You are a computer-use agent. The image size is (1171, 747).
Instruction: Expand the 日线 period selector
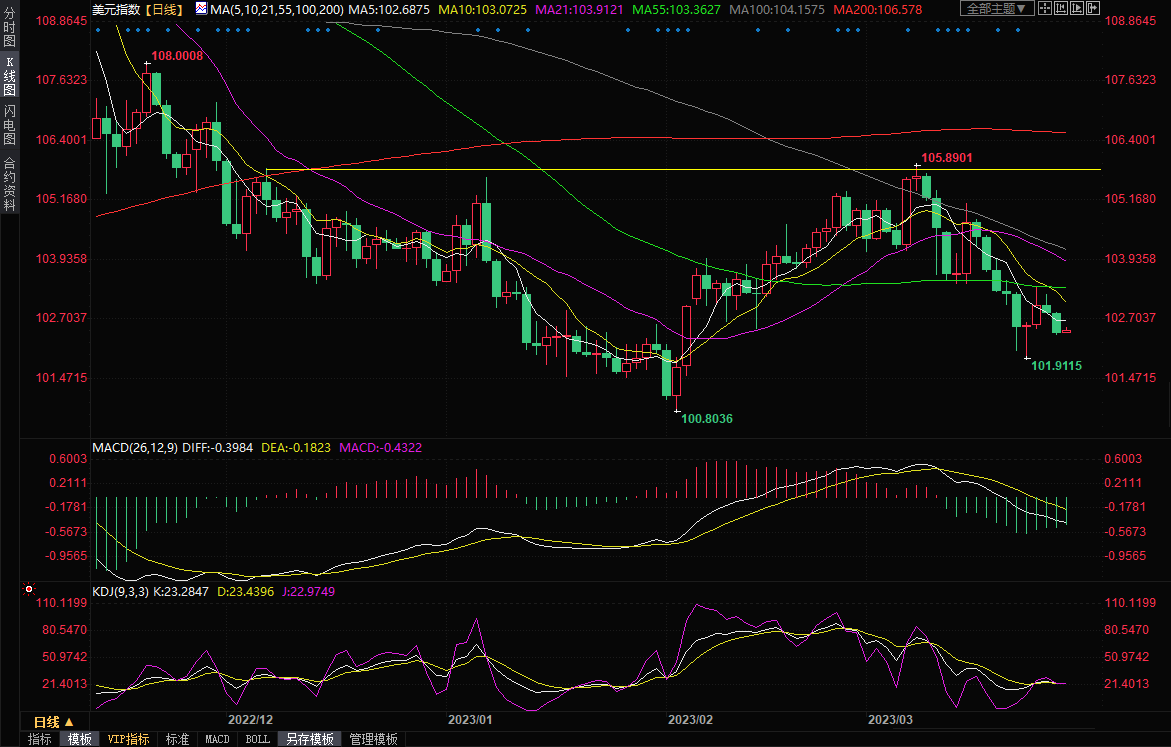53,721
